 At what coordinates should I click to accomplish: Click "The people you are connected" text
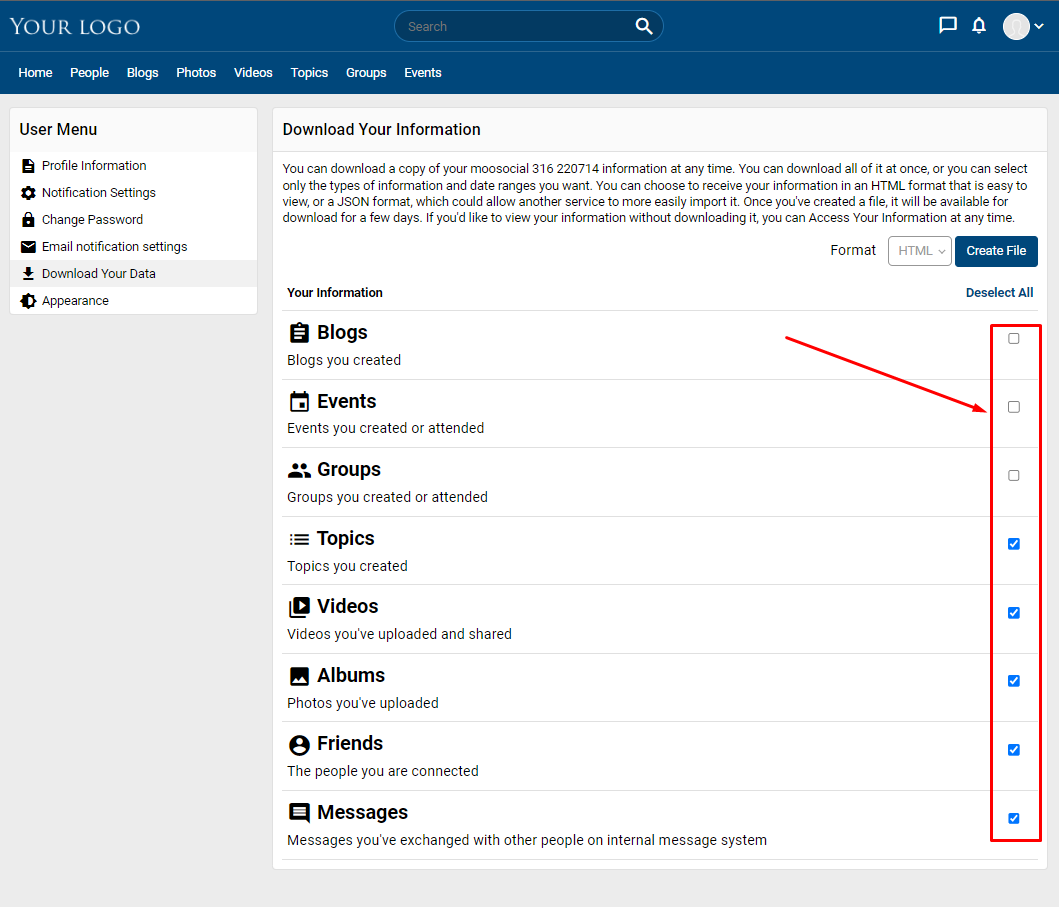383,771
